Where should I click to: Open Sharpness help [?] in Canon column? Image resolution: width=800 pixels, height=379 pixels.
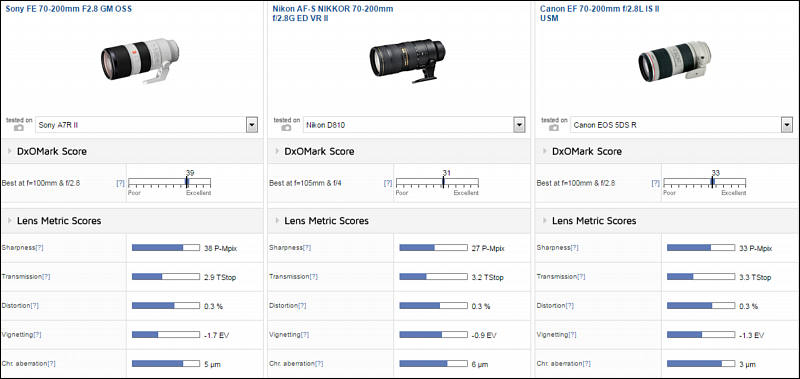pyautogui.click(x=574, y=247)
